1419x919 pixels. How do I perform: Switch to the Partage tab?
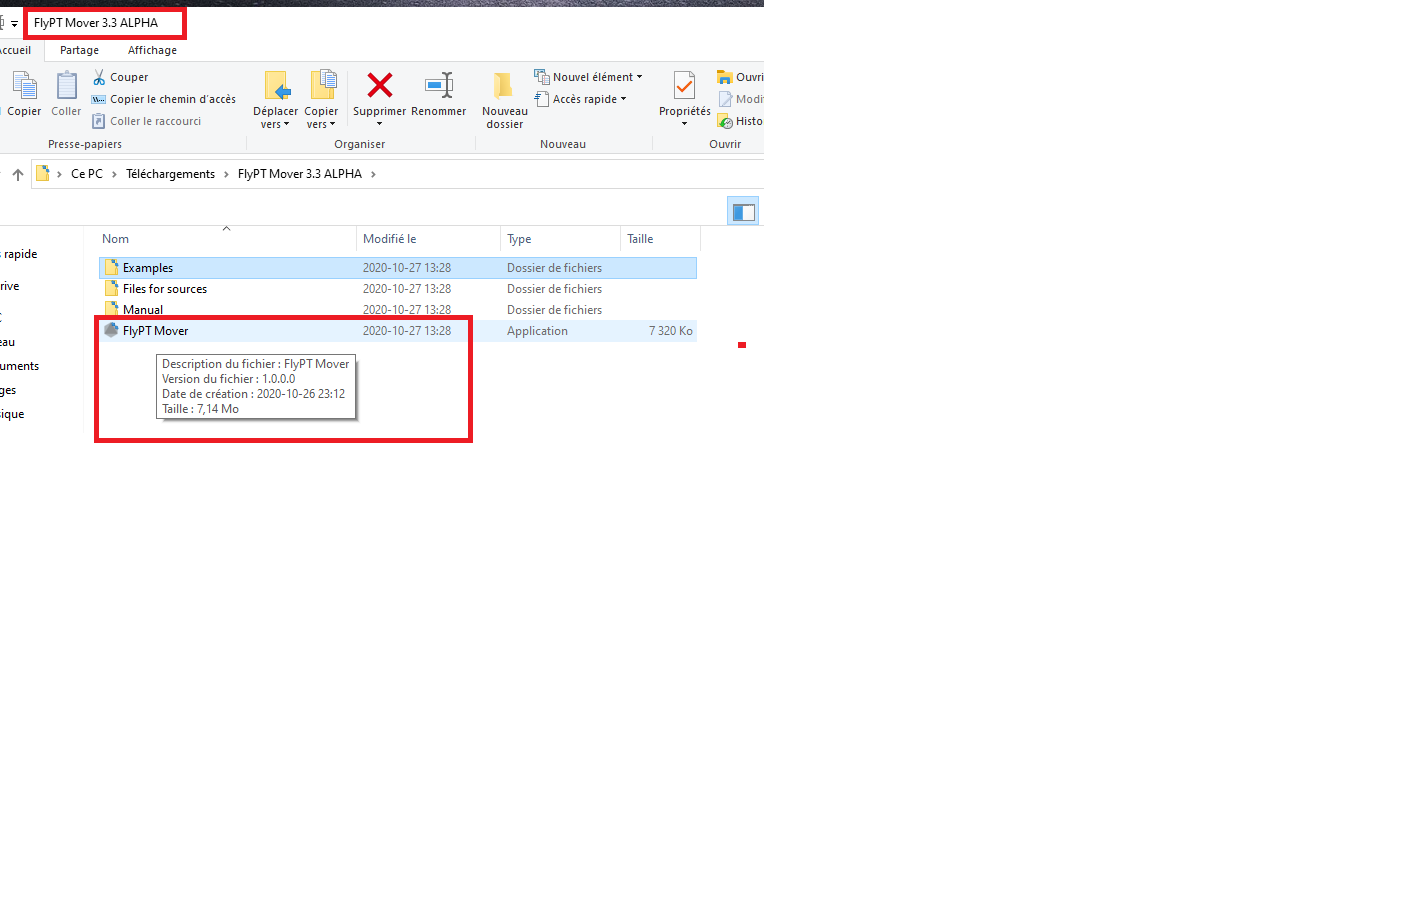click(x=79, y=50)
